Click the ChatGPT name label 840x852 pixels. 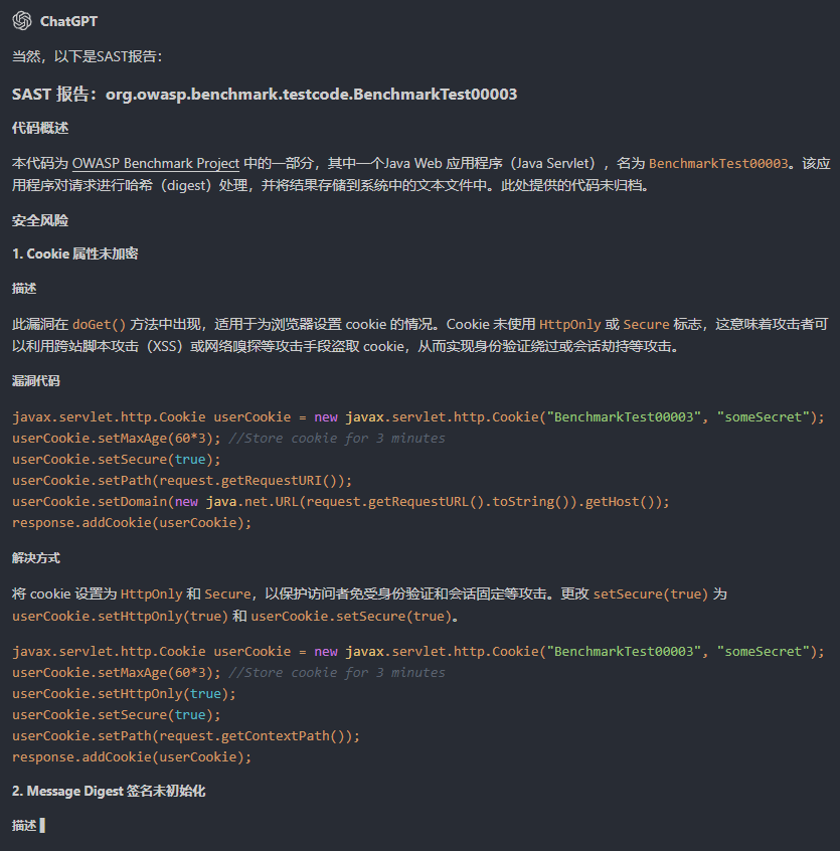(x=69, y=21)
